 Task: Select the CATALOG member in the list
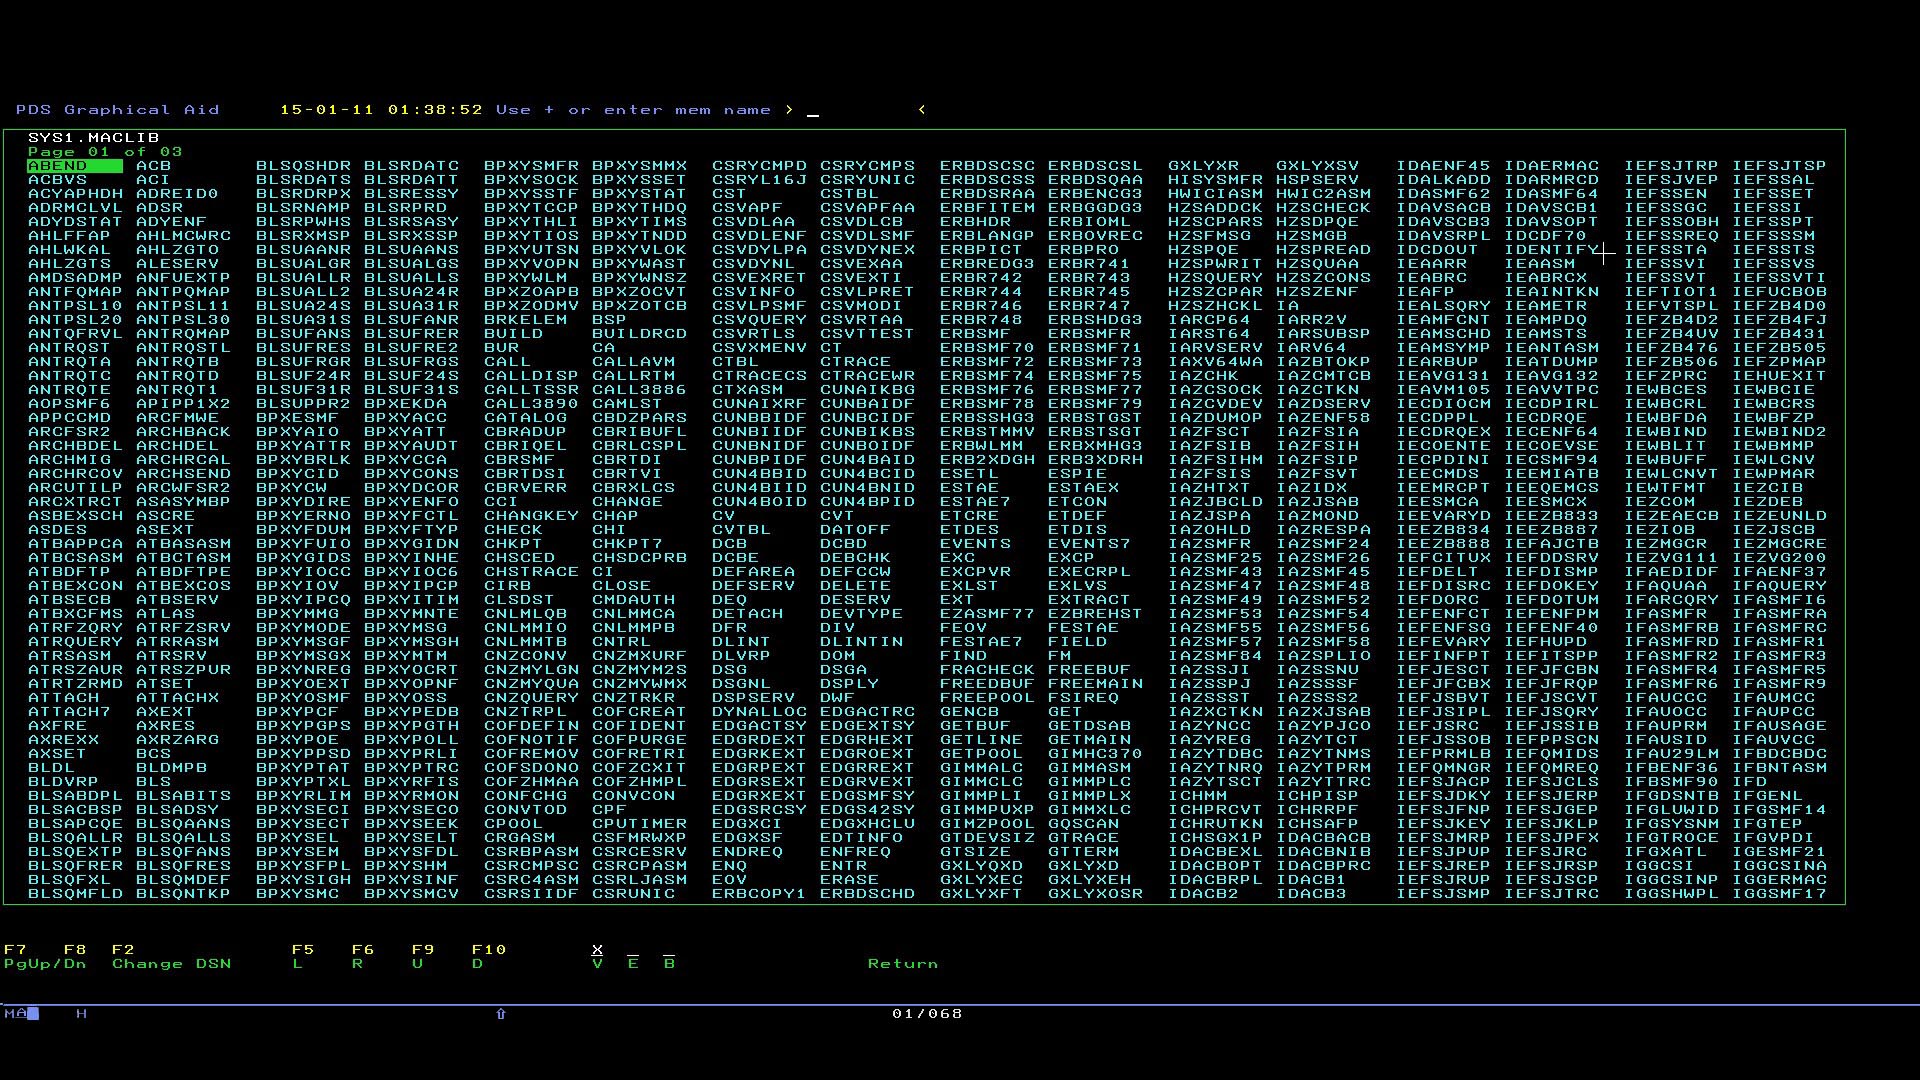[x=525, y=418]
